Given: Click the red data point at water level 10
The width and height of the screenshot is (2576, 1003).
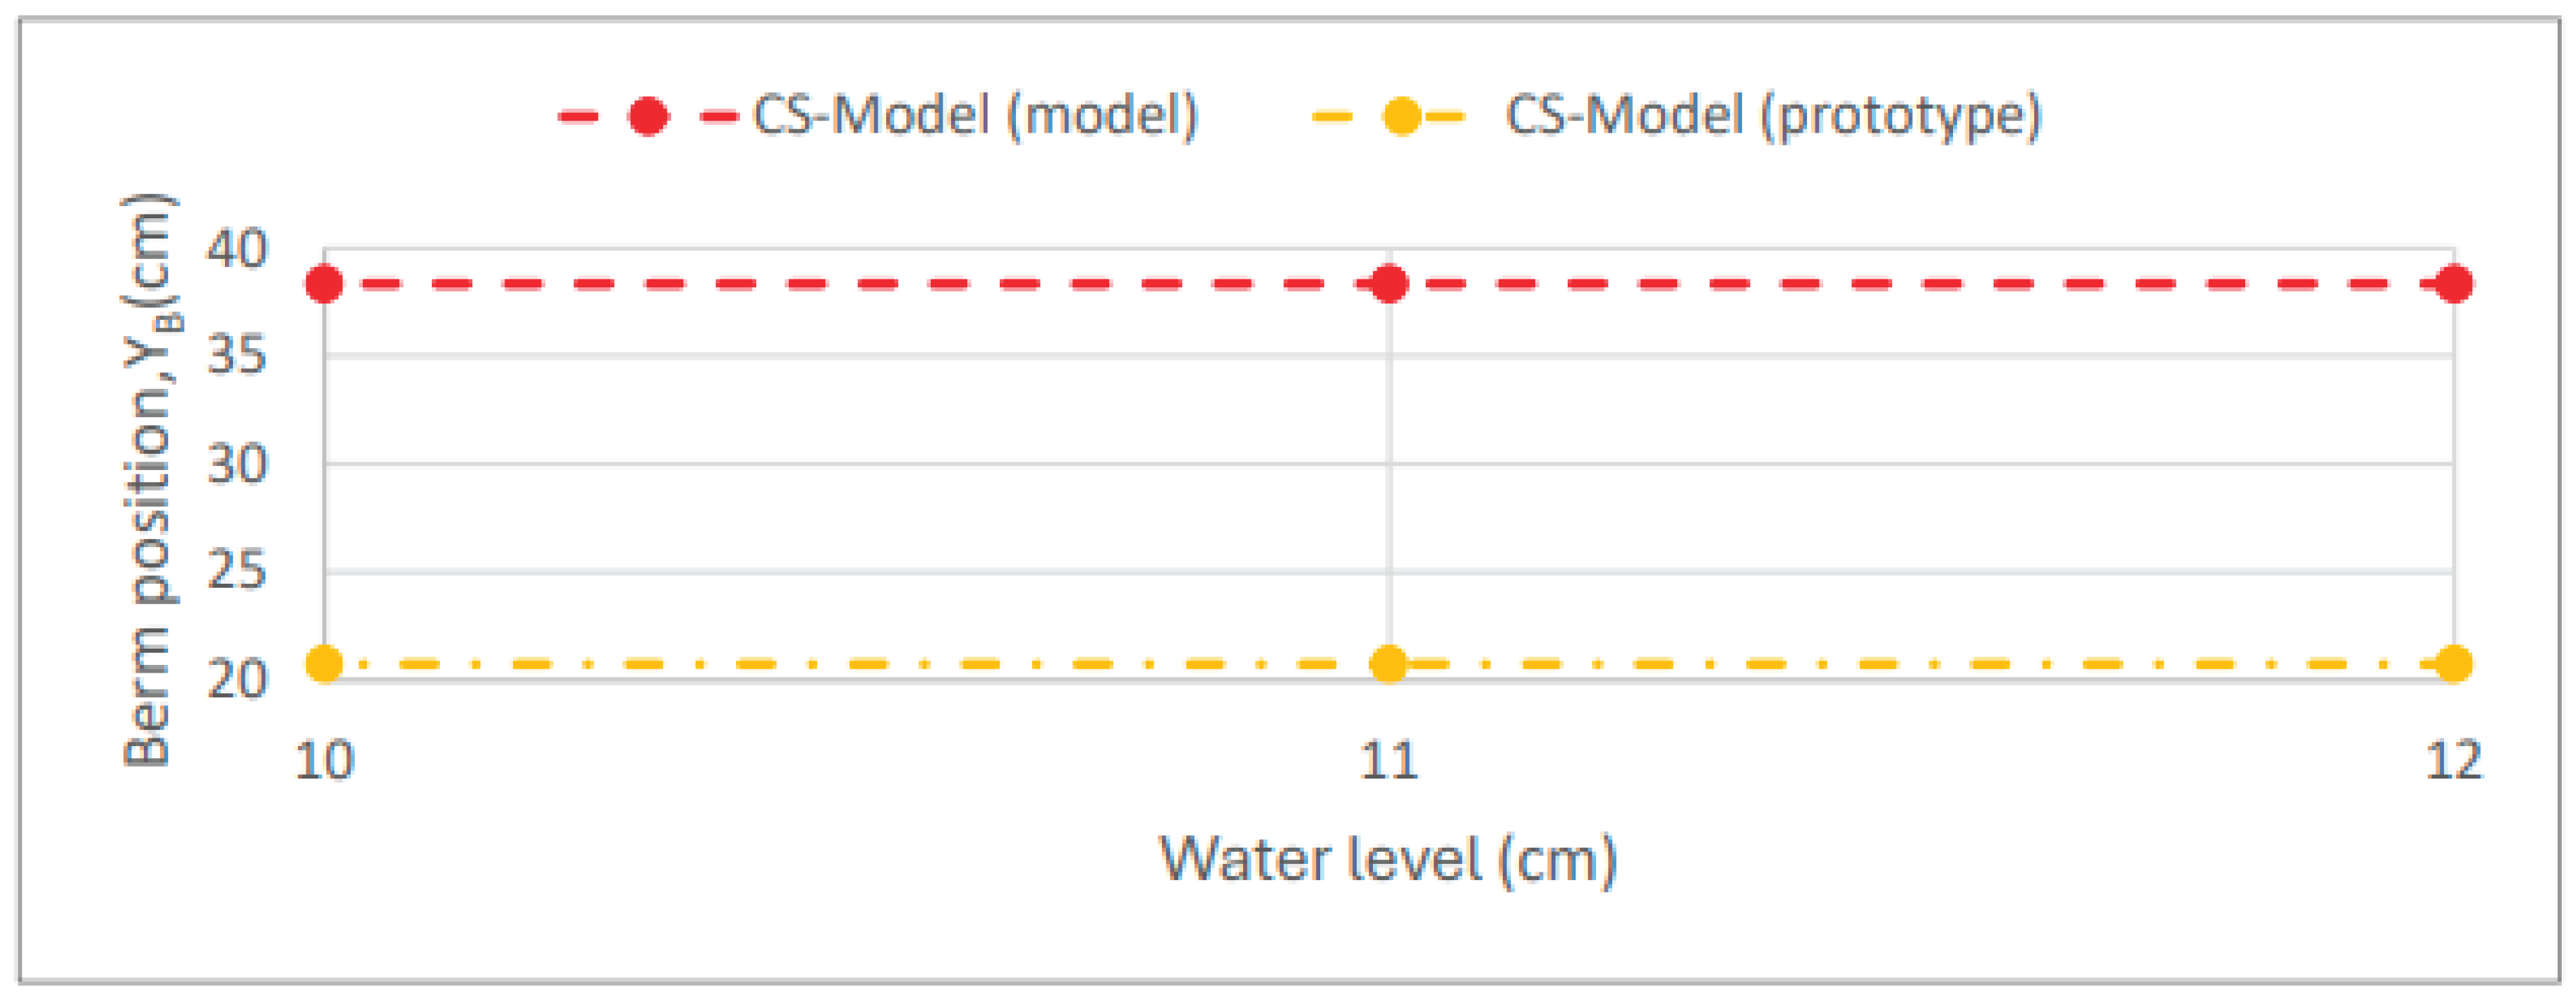Looking at the screenshot, I should point(324,284).
